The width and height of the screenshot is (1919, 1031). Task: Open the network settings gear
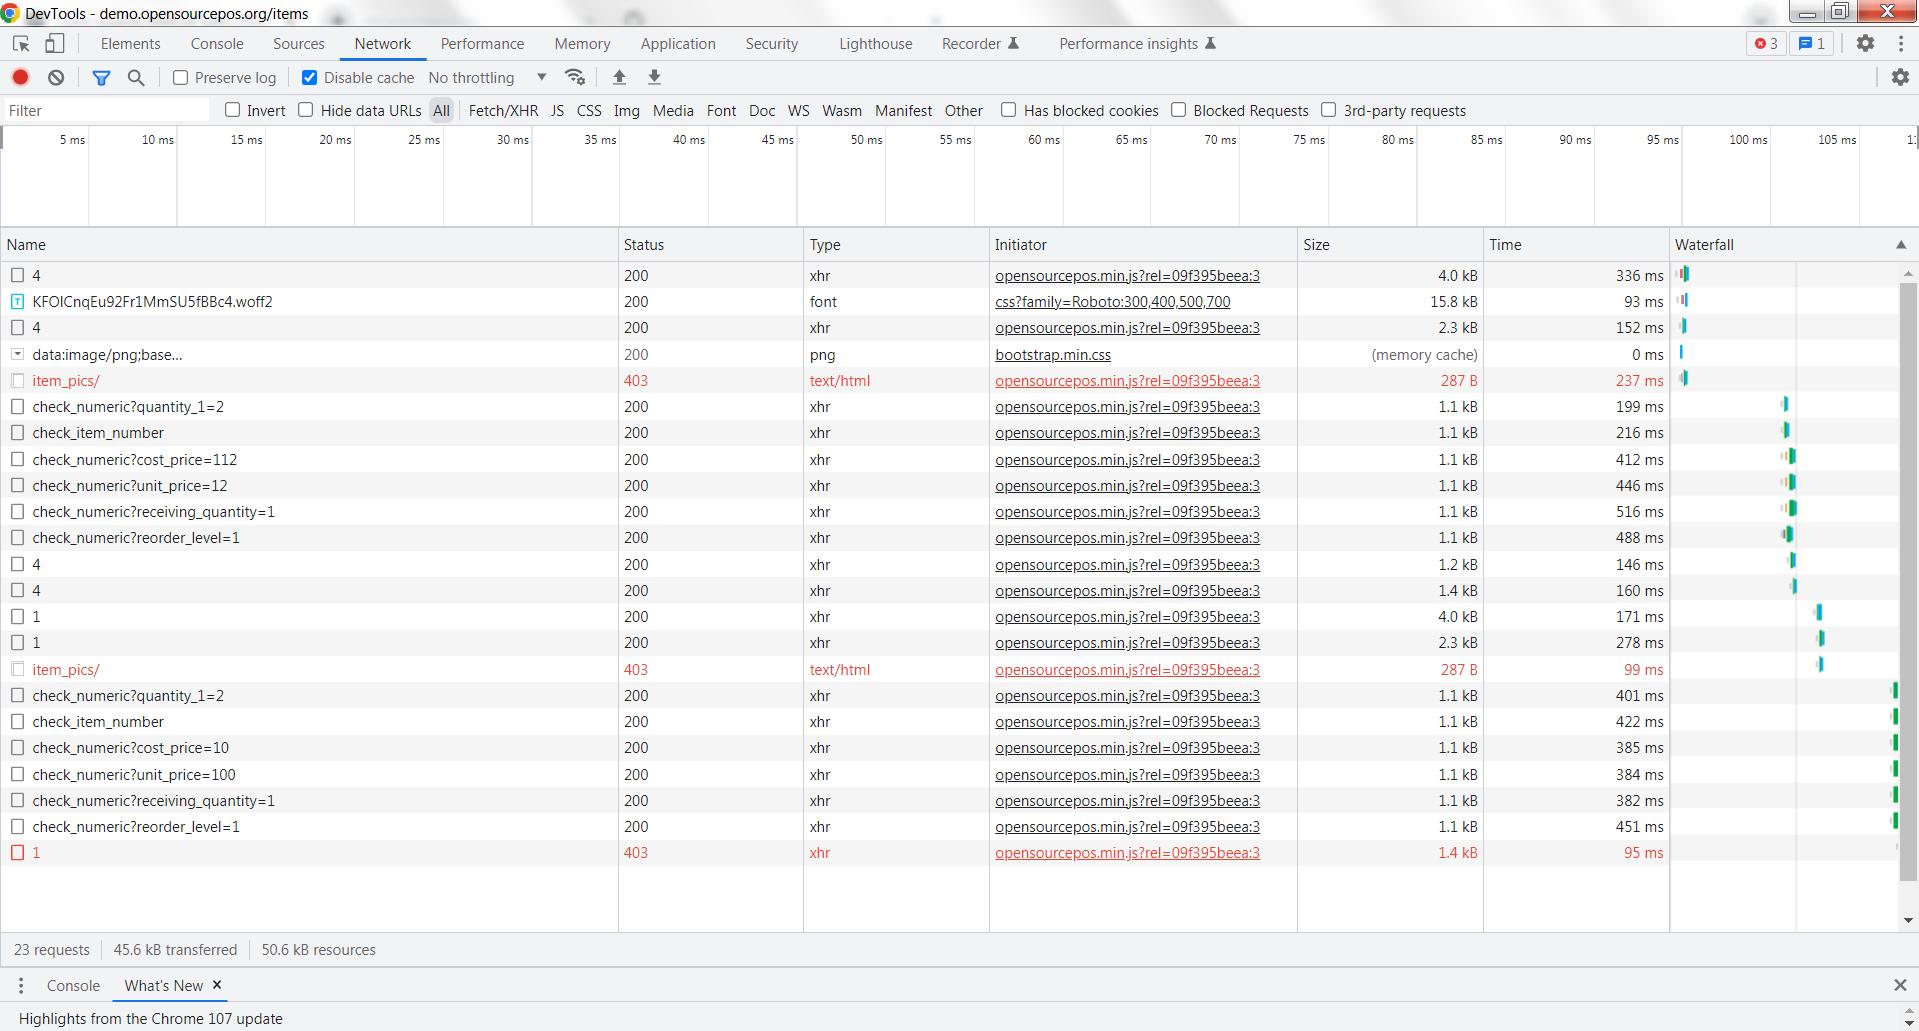(x=1901, y=77)
